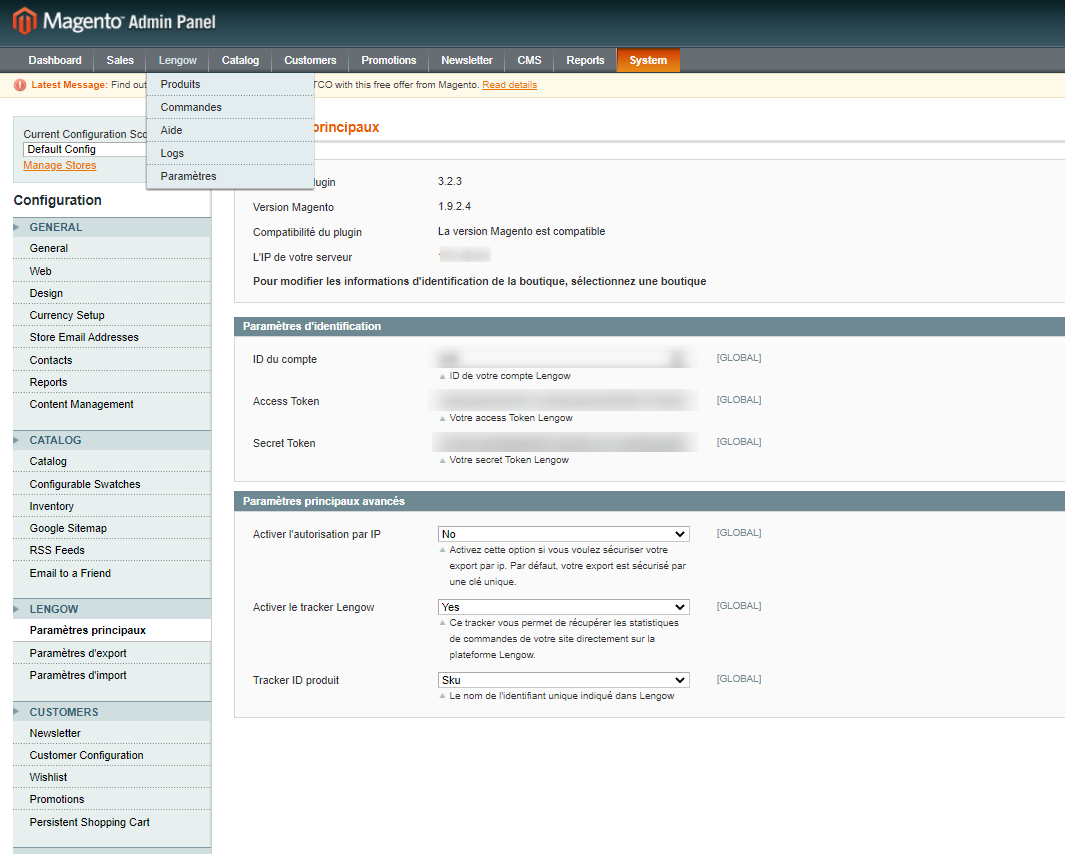Viewport: 1065px width, 854px height.
Task: Click the Manage Stores link
Action: pos(60,165)
